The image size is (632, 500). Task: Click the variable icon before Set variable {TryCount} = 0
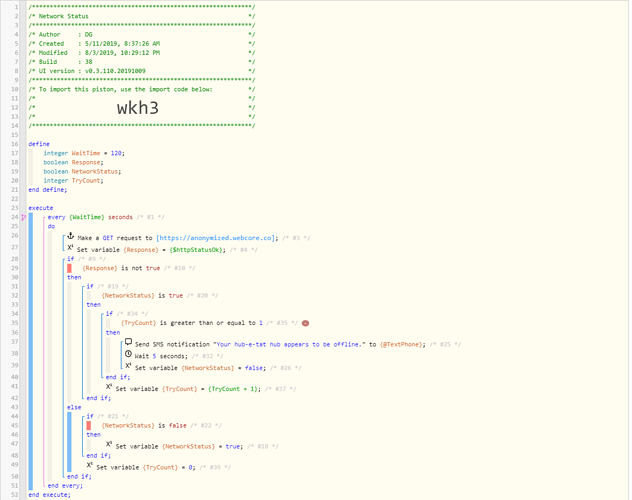click(89, 465)
